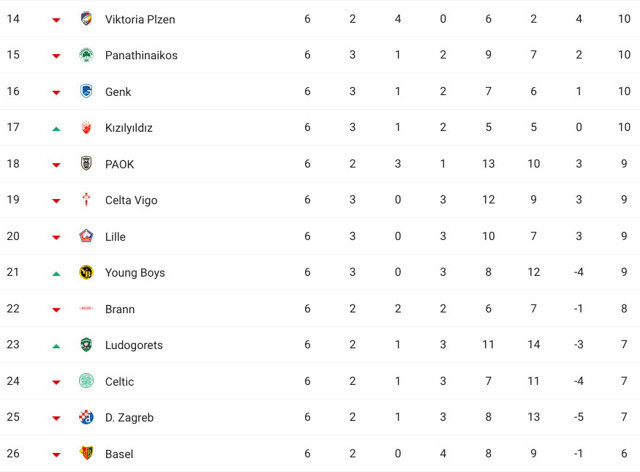This screenshot has height=472, width=640.
Task: Click the D. Zagreb team logo
Action: point(86,417)
